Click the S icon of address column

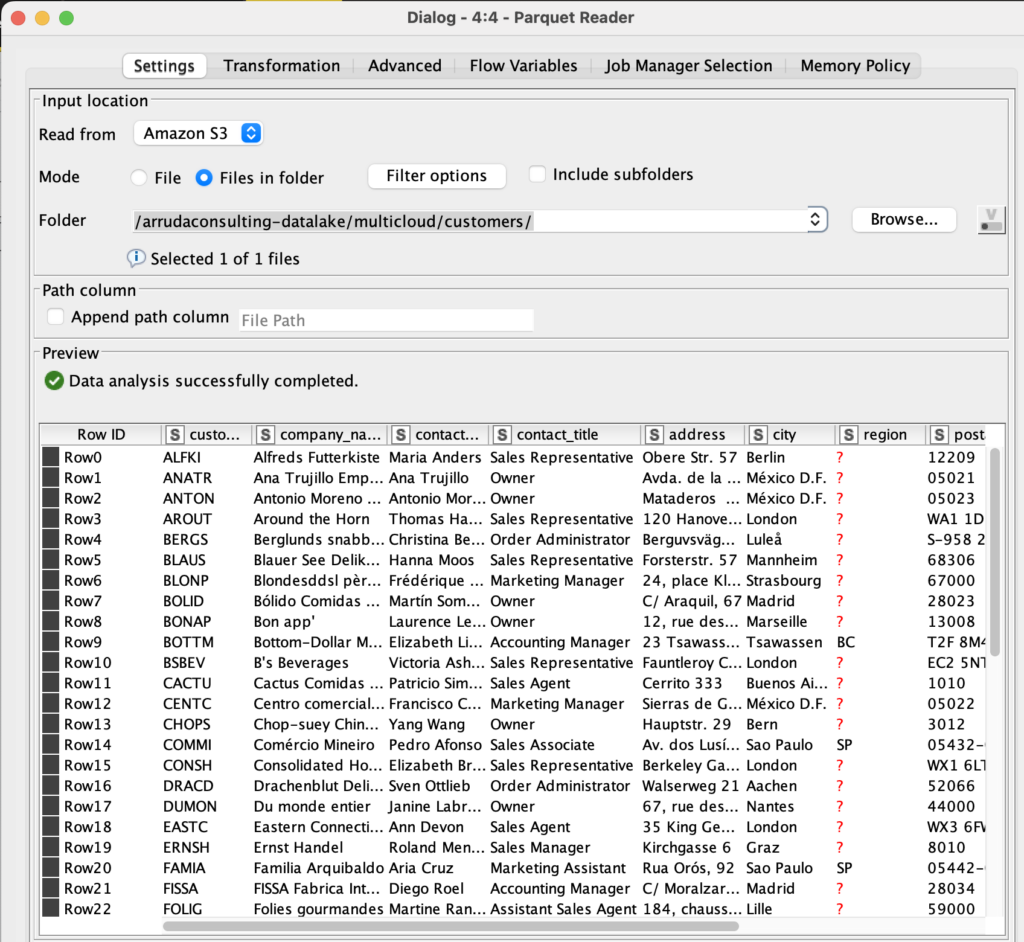654,434
